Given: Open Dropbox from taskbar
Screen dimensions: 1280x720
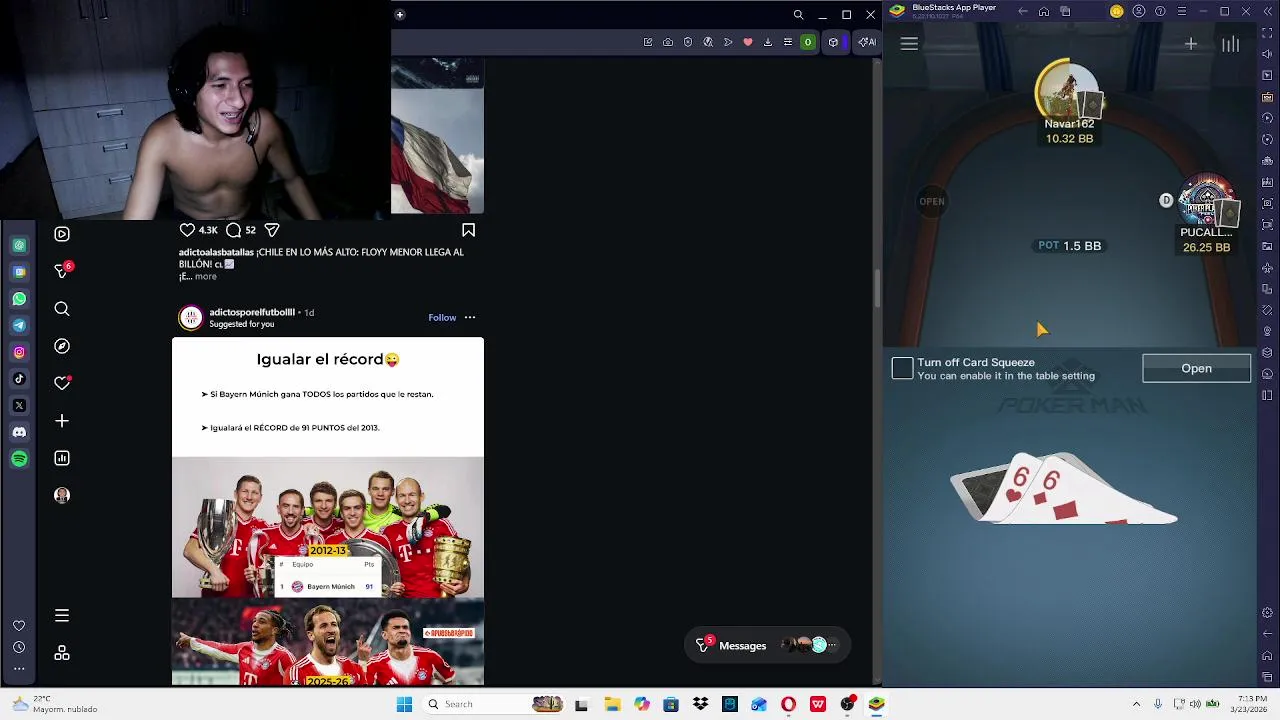Looking at the screenshot, I should [699, 704].
